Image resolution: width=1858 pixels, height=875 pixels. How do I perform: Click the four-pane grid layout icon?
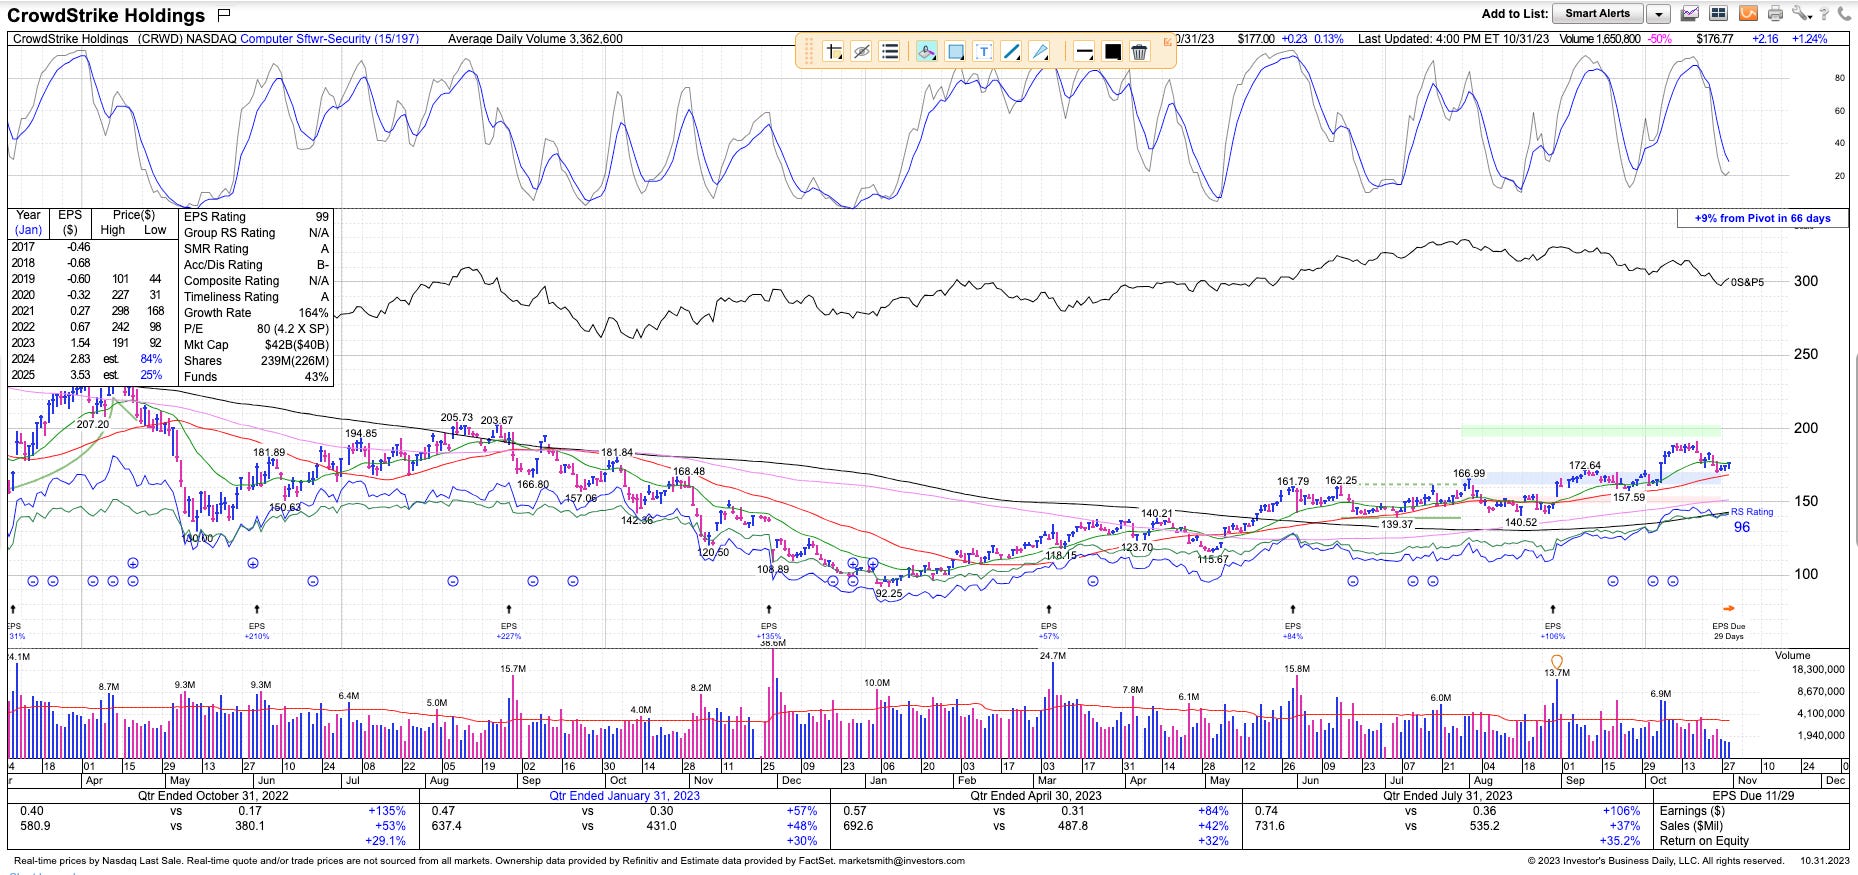tap(1718, 14)
